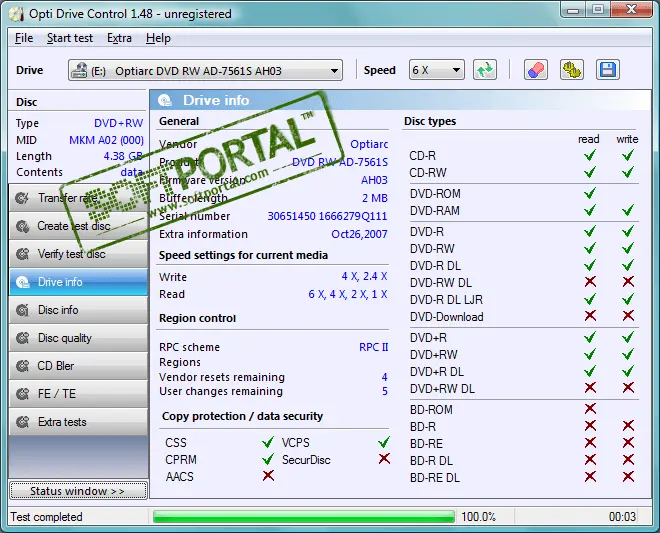Click the Status window >> button
Screen dimensions: 660x533
[77, 491]
